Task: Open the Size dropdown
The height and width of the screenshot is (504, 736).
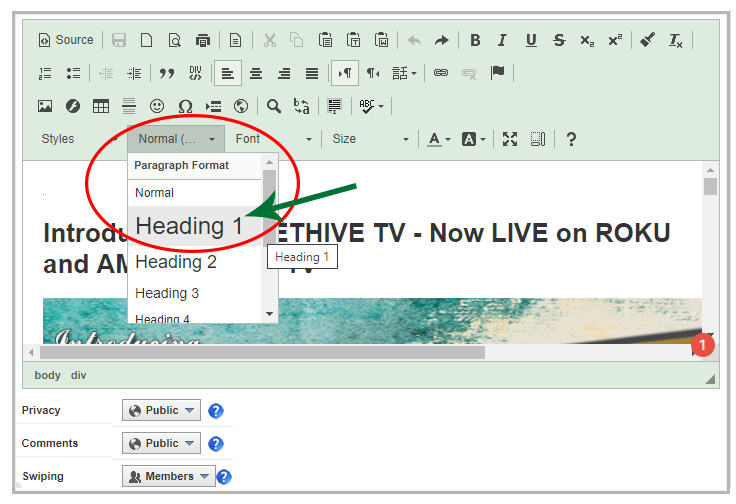Action: click(x=370, y=139)
